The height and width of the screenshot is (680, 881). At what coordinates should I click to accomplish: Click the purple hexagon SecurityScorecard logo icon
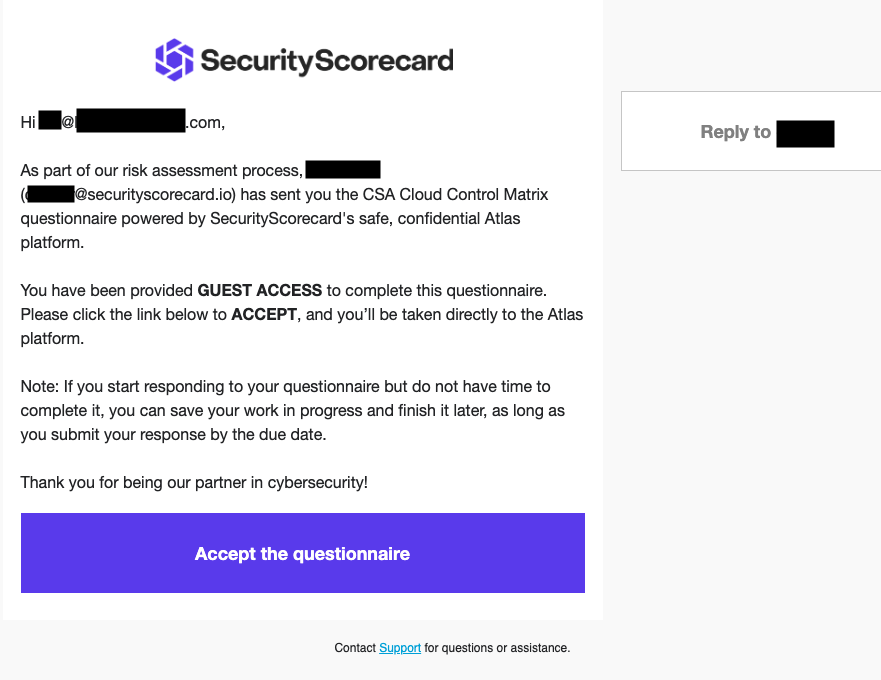coord(174,60)
